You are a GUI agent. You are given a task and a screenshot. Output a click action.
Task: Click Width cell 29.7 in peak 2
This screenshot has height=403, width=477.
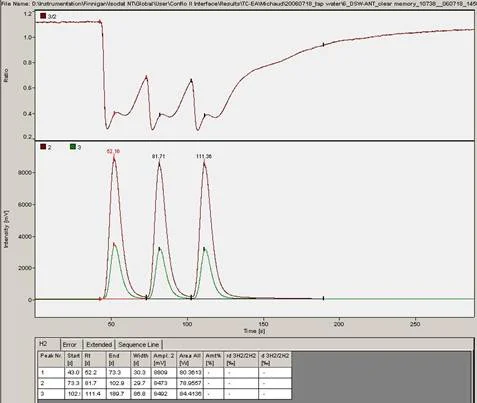tap(141, 383)
